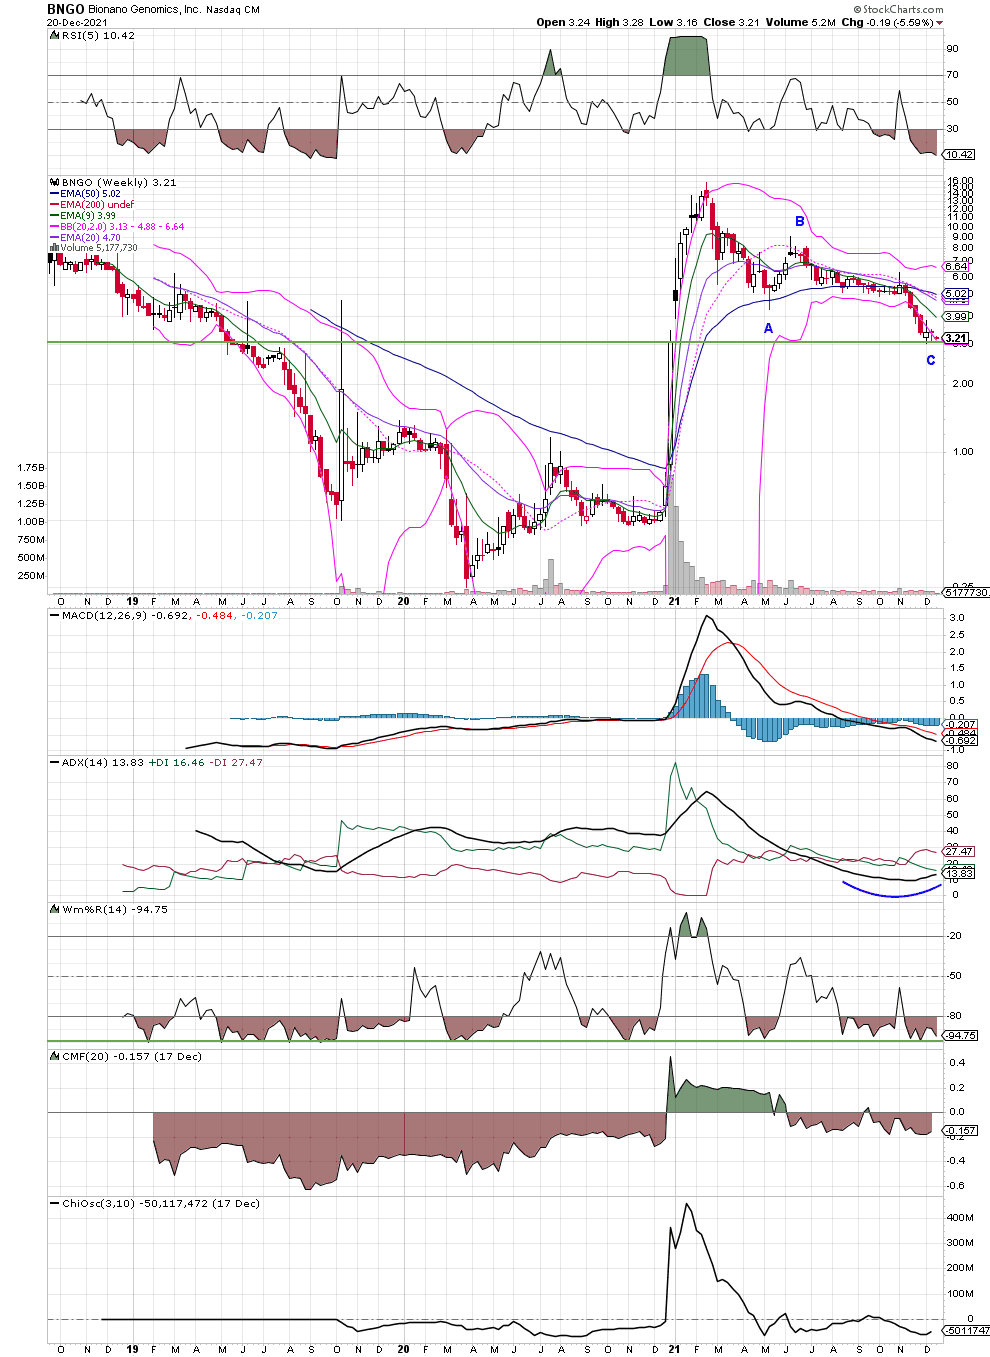Click the candlestick icon beside BNGO (Weekly)

(54, 183)
